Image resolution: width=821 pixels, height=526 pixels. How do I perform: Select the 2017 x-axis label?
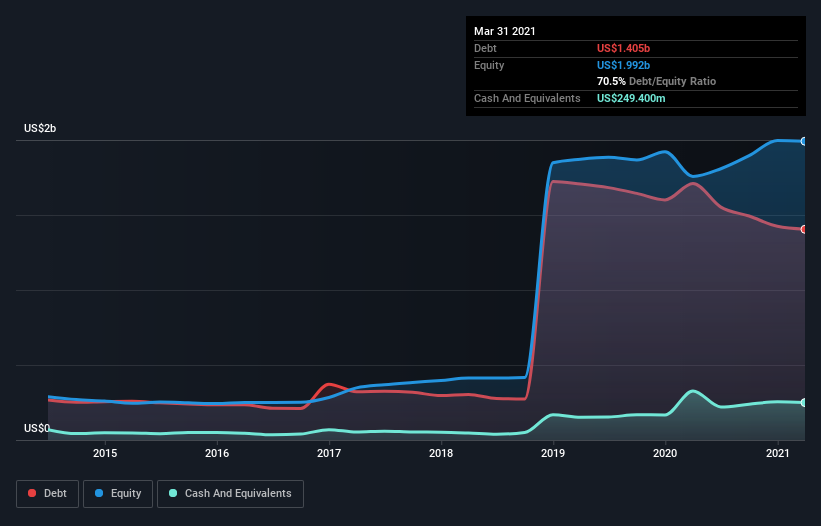pyautogui.click(x=329, y=453)
